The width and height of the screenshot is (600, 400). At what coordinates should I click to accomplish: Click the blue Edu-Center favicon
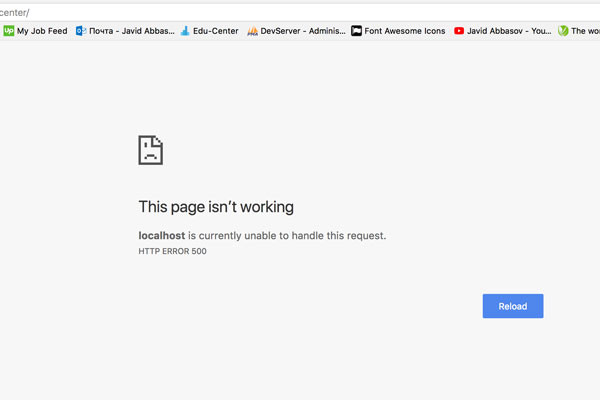pyautogui.click(x=185, y=31)
